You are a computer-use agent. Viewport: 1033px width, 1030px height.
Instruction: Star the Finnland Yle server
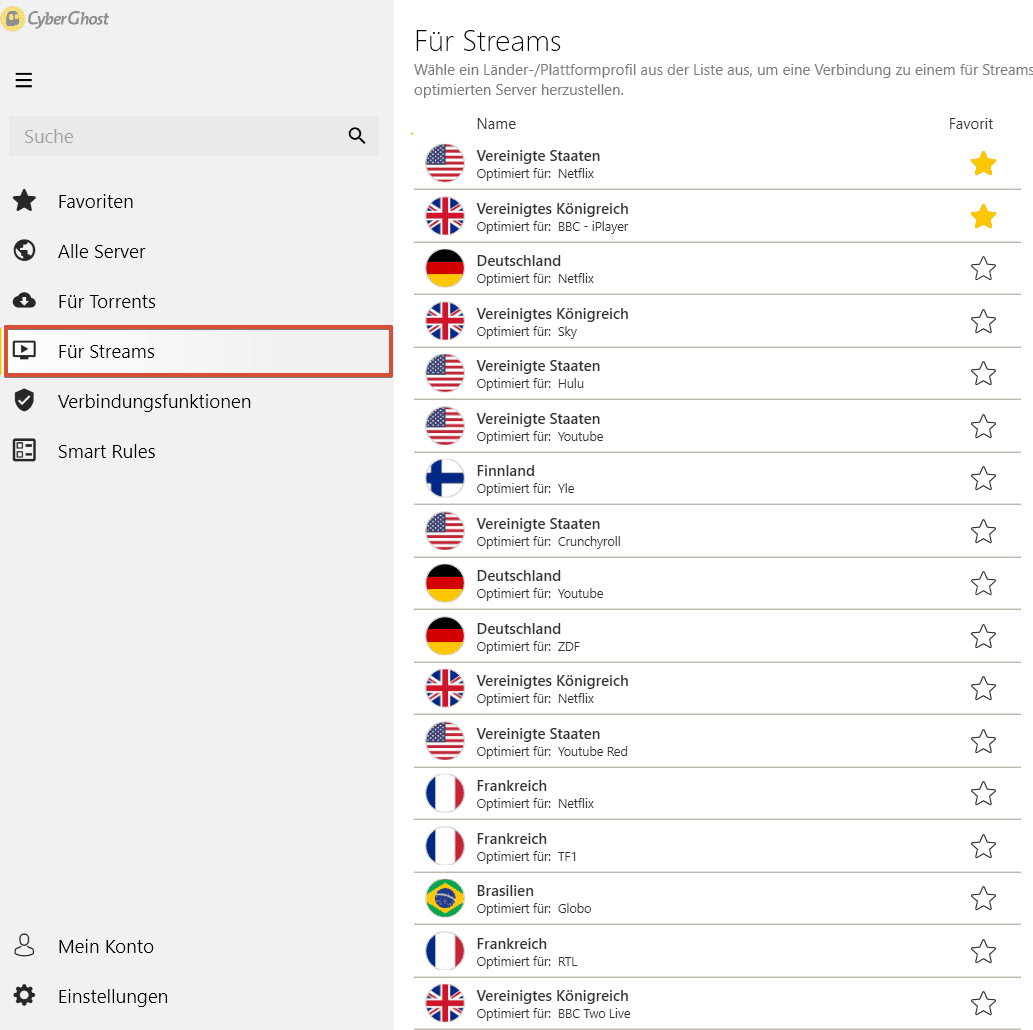(983, 478)
